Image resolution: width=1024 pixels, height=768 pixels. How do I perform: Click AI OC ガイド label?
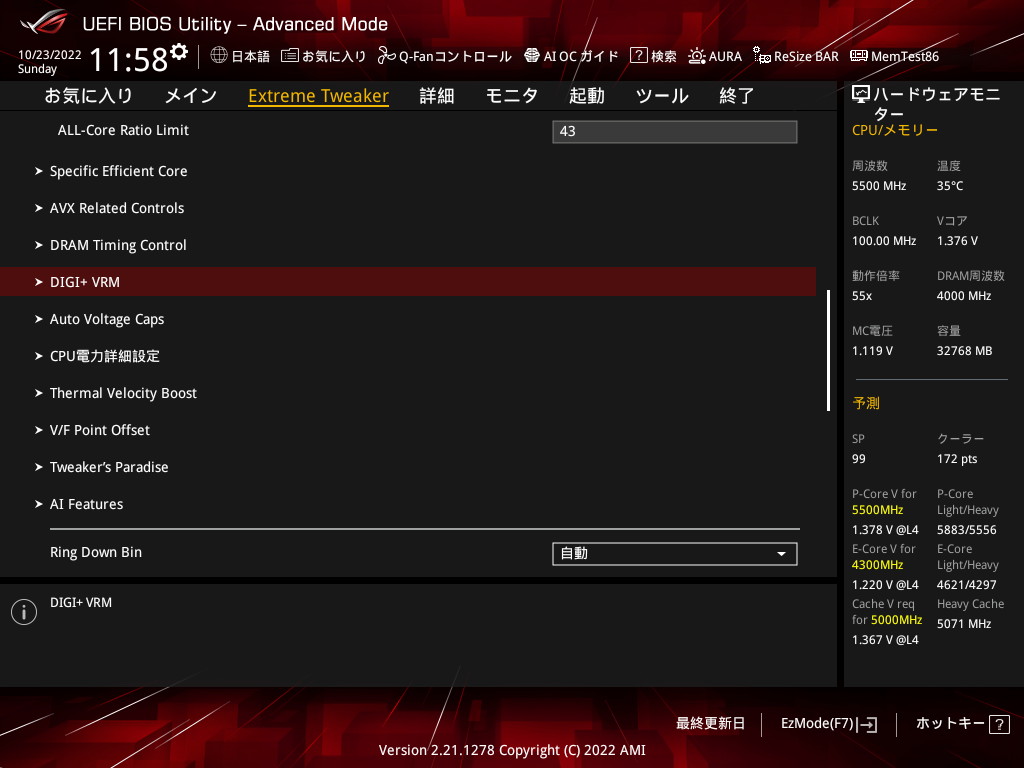(581, 56)
